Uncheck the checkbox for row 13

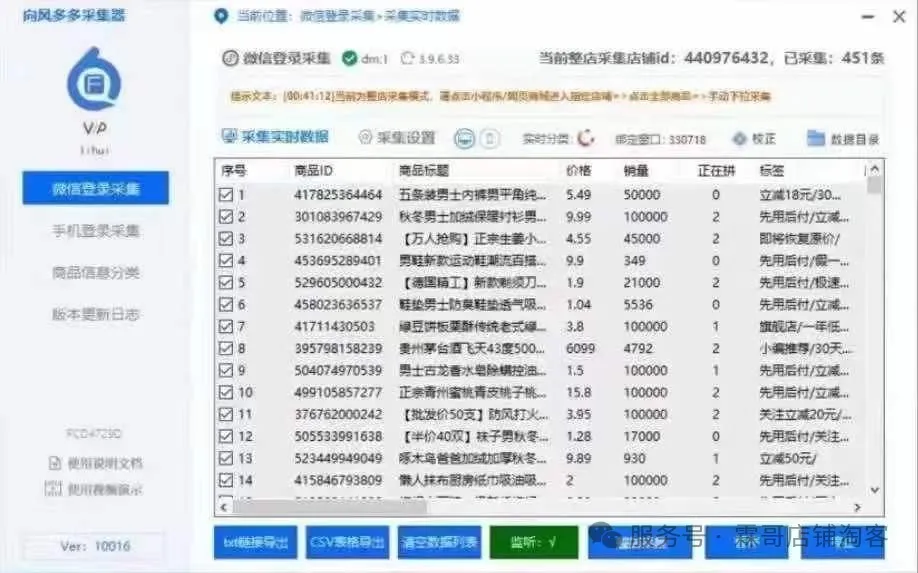tap(226, 458)
